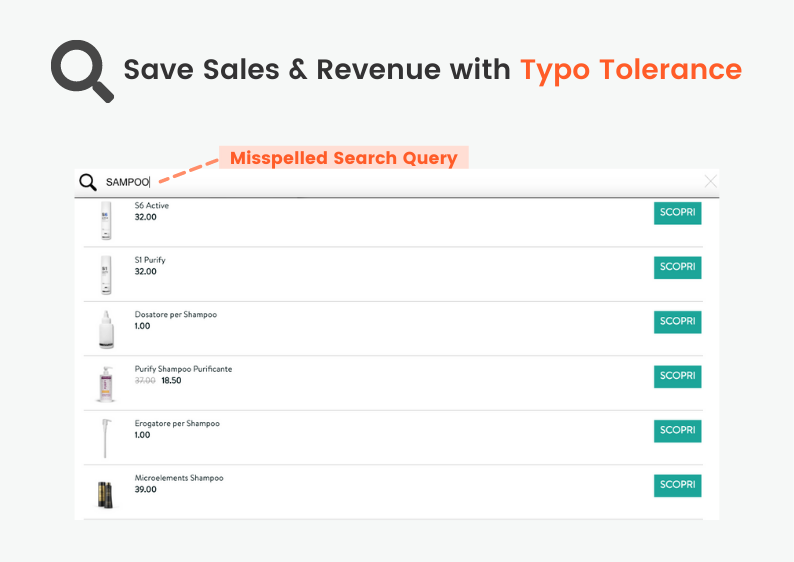Click SCOPRI for Purify Shampoo Purificante
The width and height of the screenshot is (794, 562).
click(x=678, y=376)
